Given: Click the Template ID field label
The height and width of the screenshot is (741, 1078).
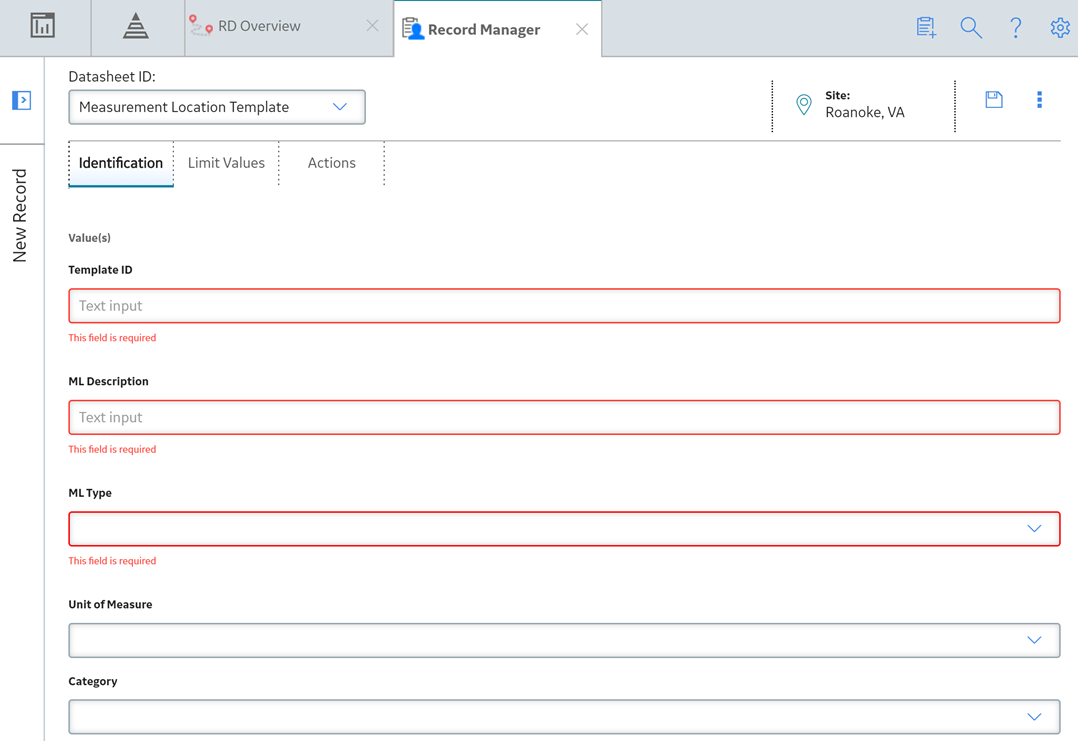Looking at the screenshot, I should [100, 270].
